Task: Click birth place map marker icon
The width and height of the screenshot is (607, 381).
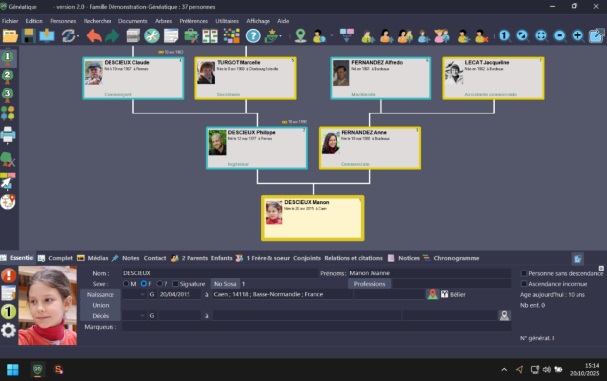Action: pyautogui.click(x=432, y=294)
